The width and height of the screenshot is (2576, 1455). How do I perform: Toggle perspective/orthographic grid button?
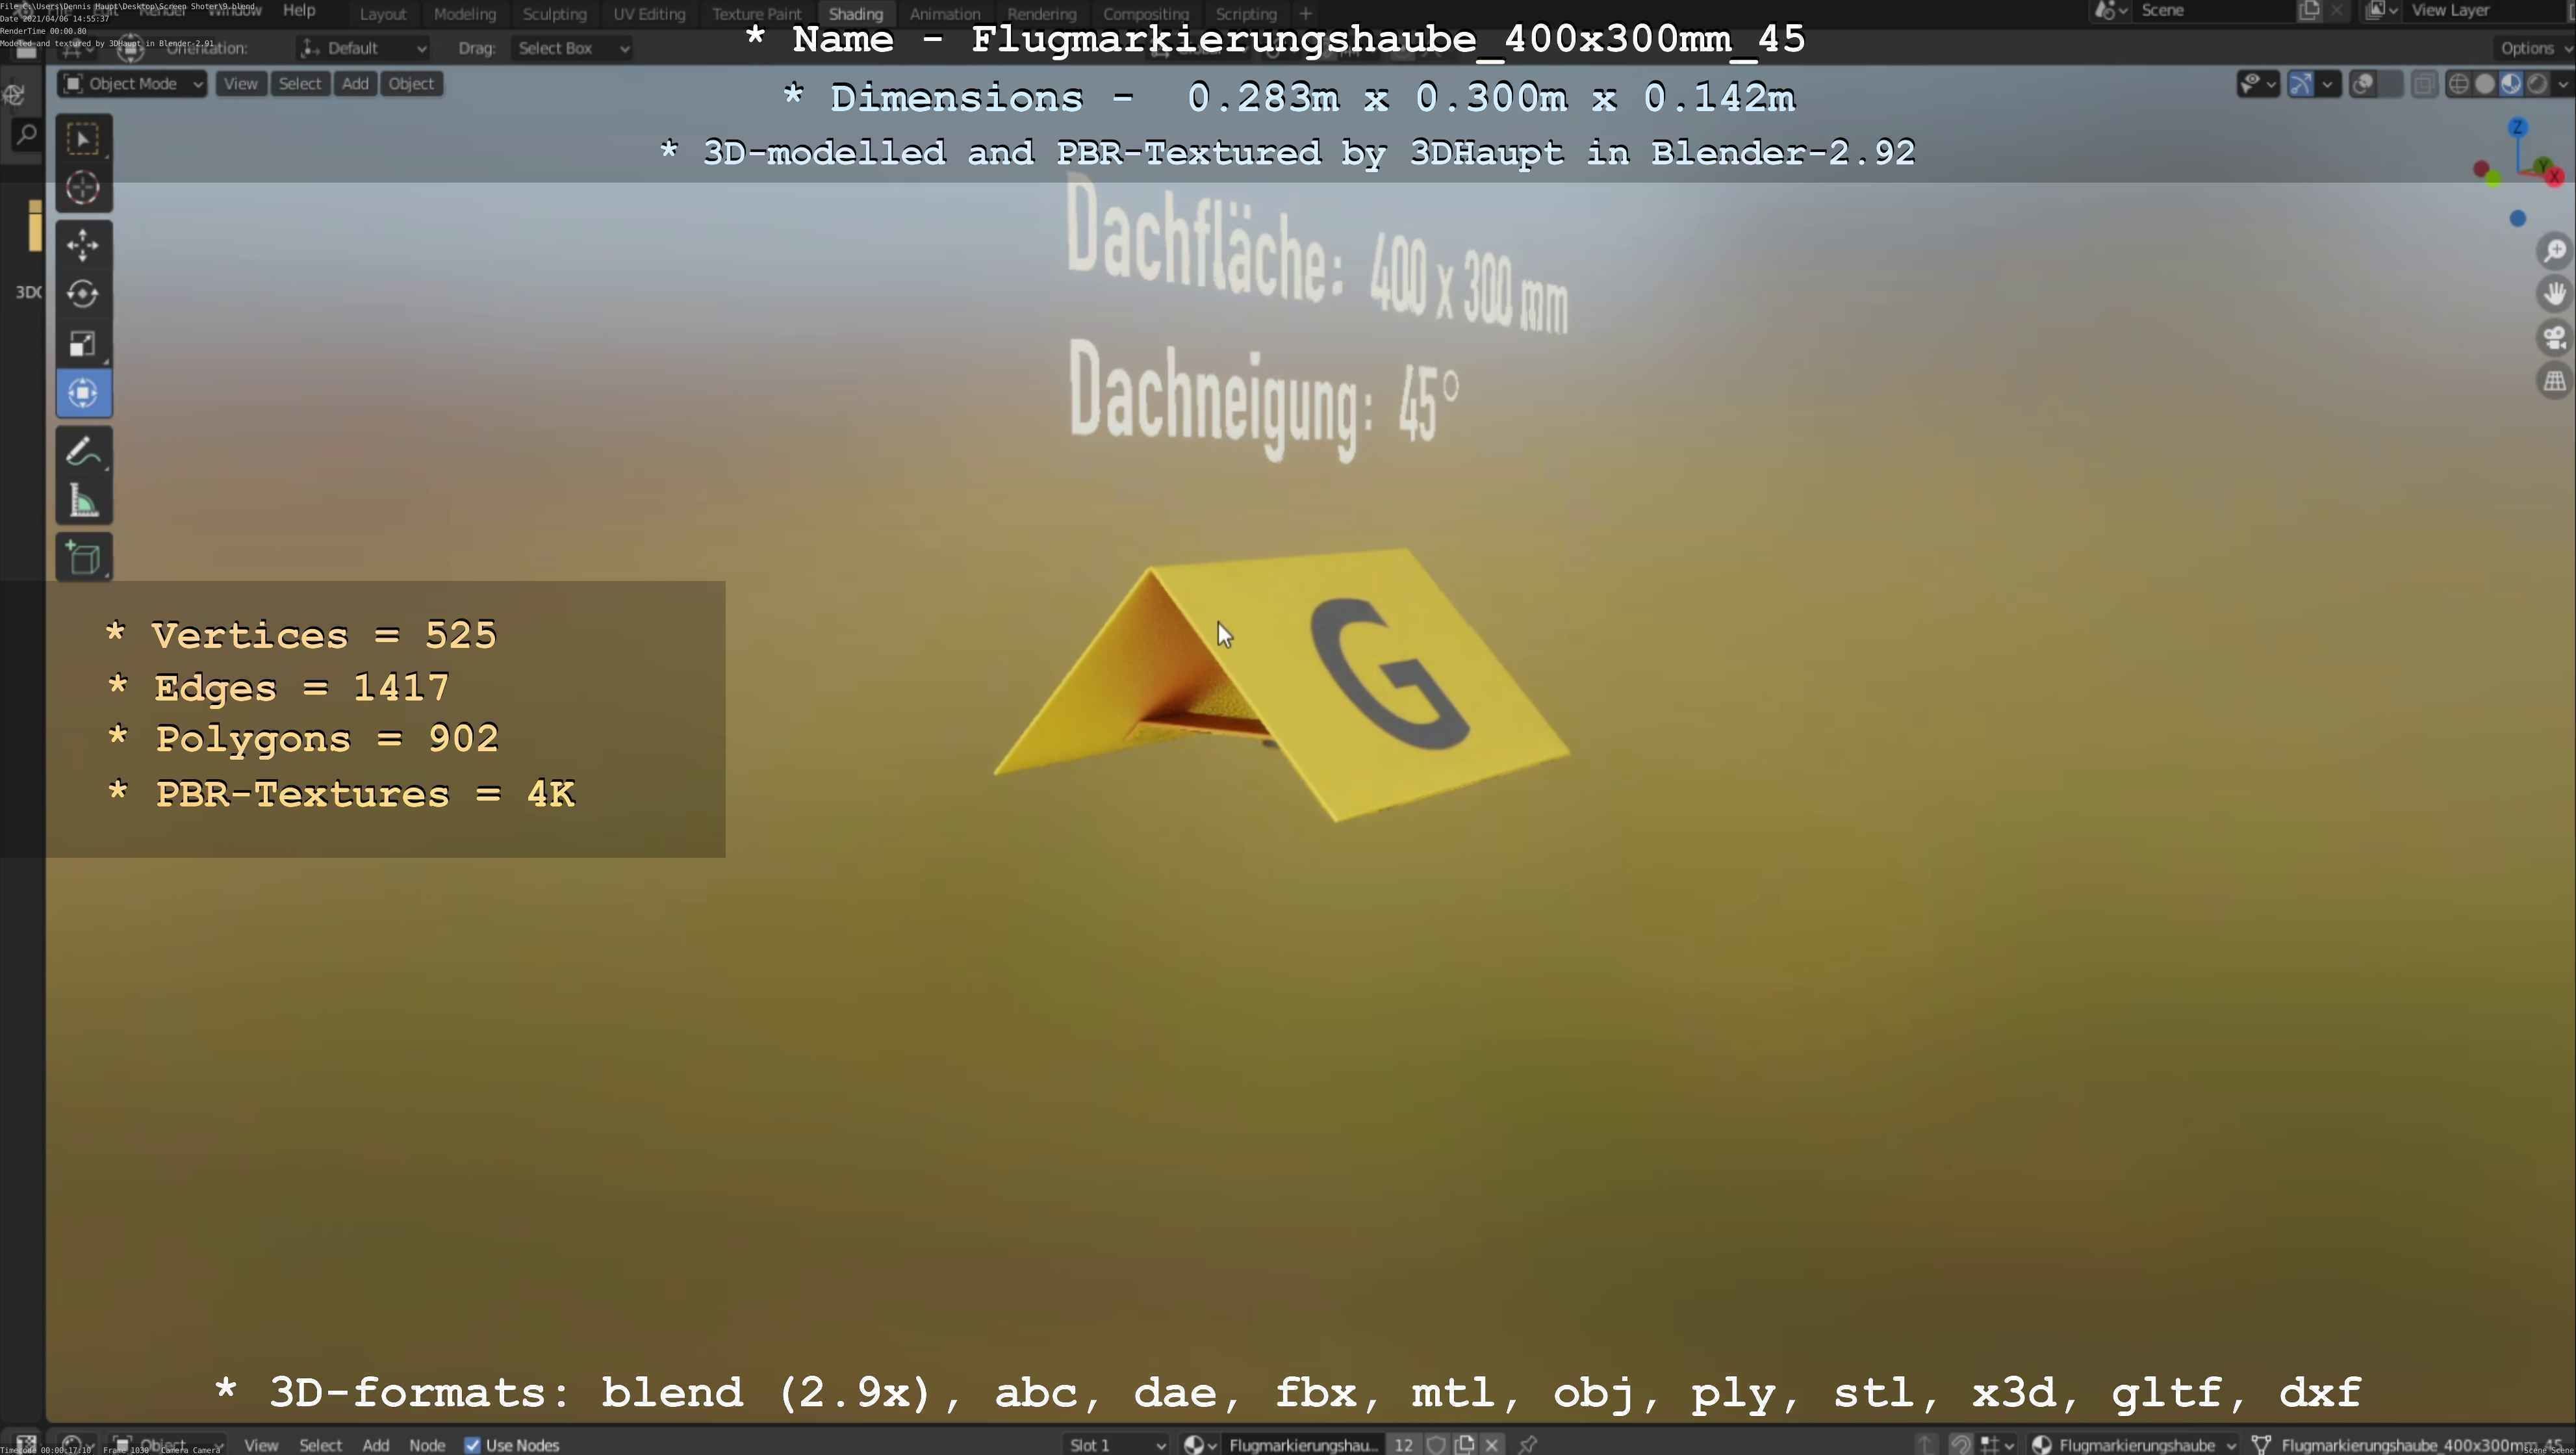pos(2554,381)
